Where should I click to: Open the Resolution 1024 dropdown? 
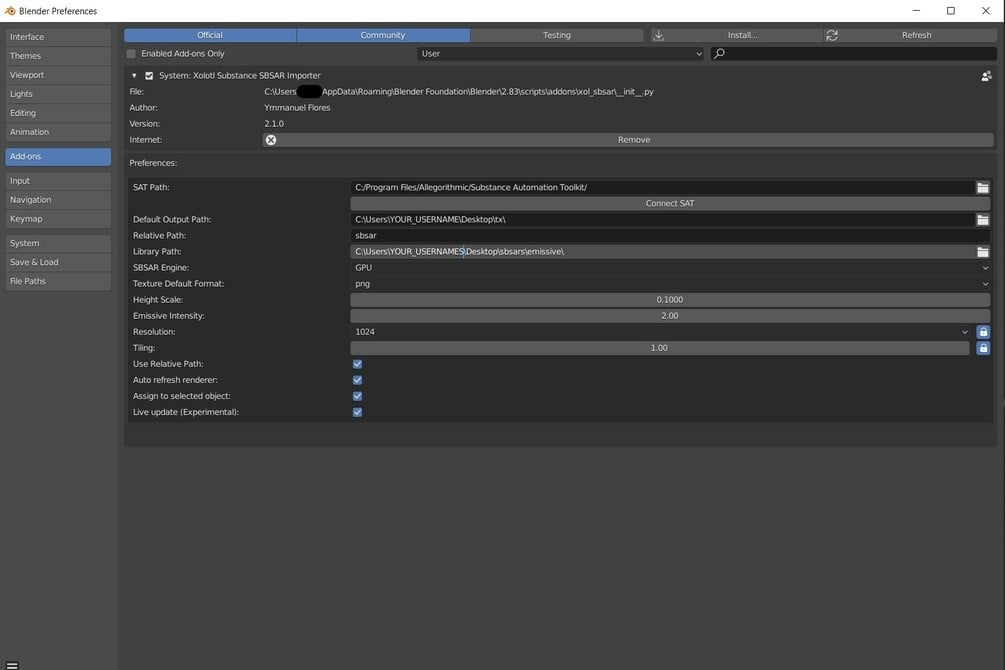click(660, 331)
